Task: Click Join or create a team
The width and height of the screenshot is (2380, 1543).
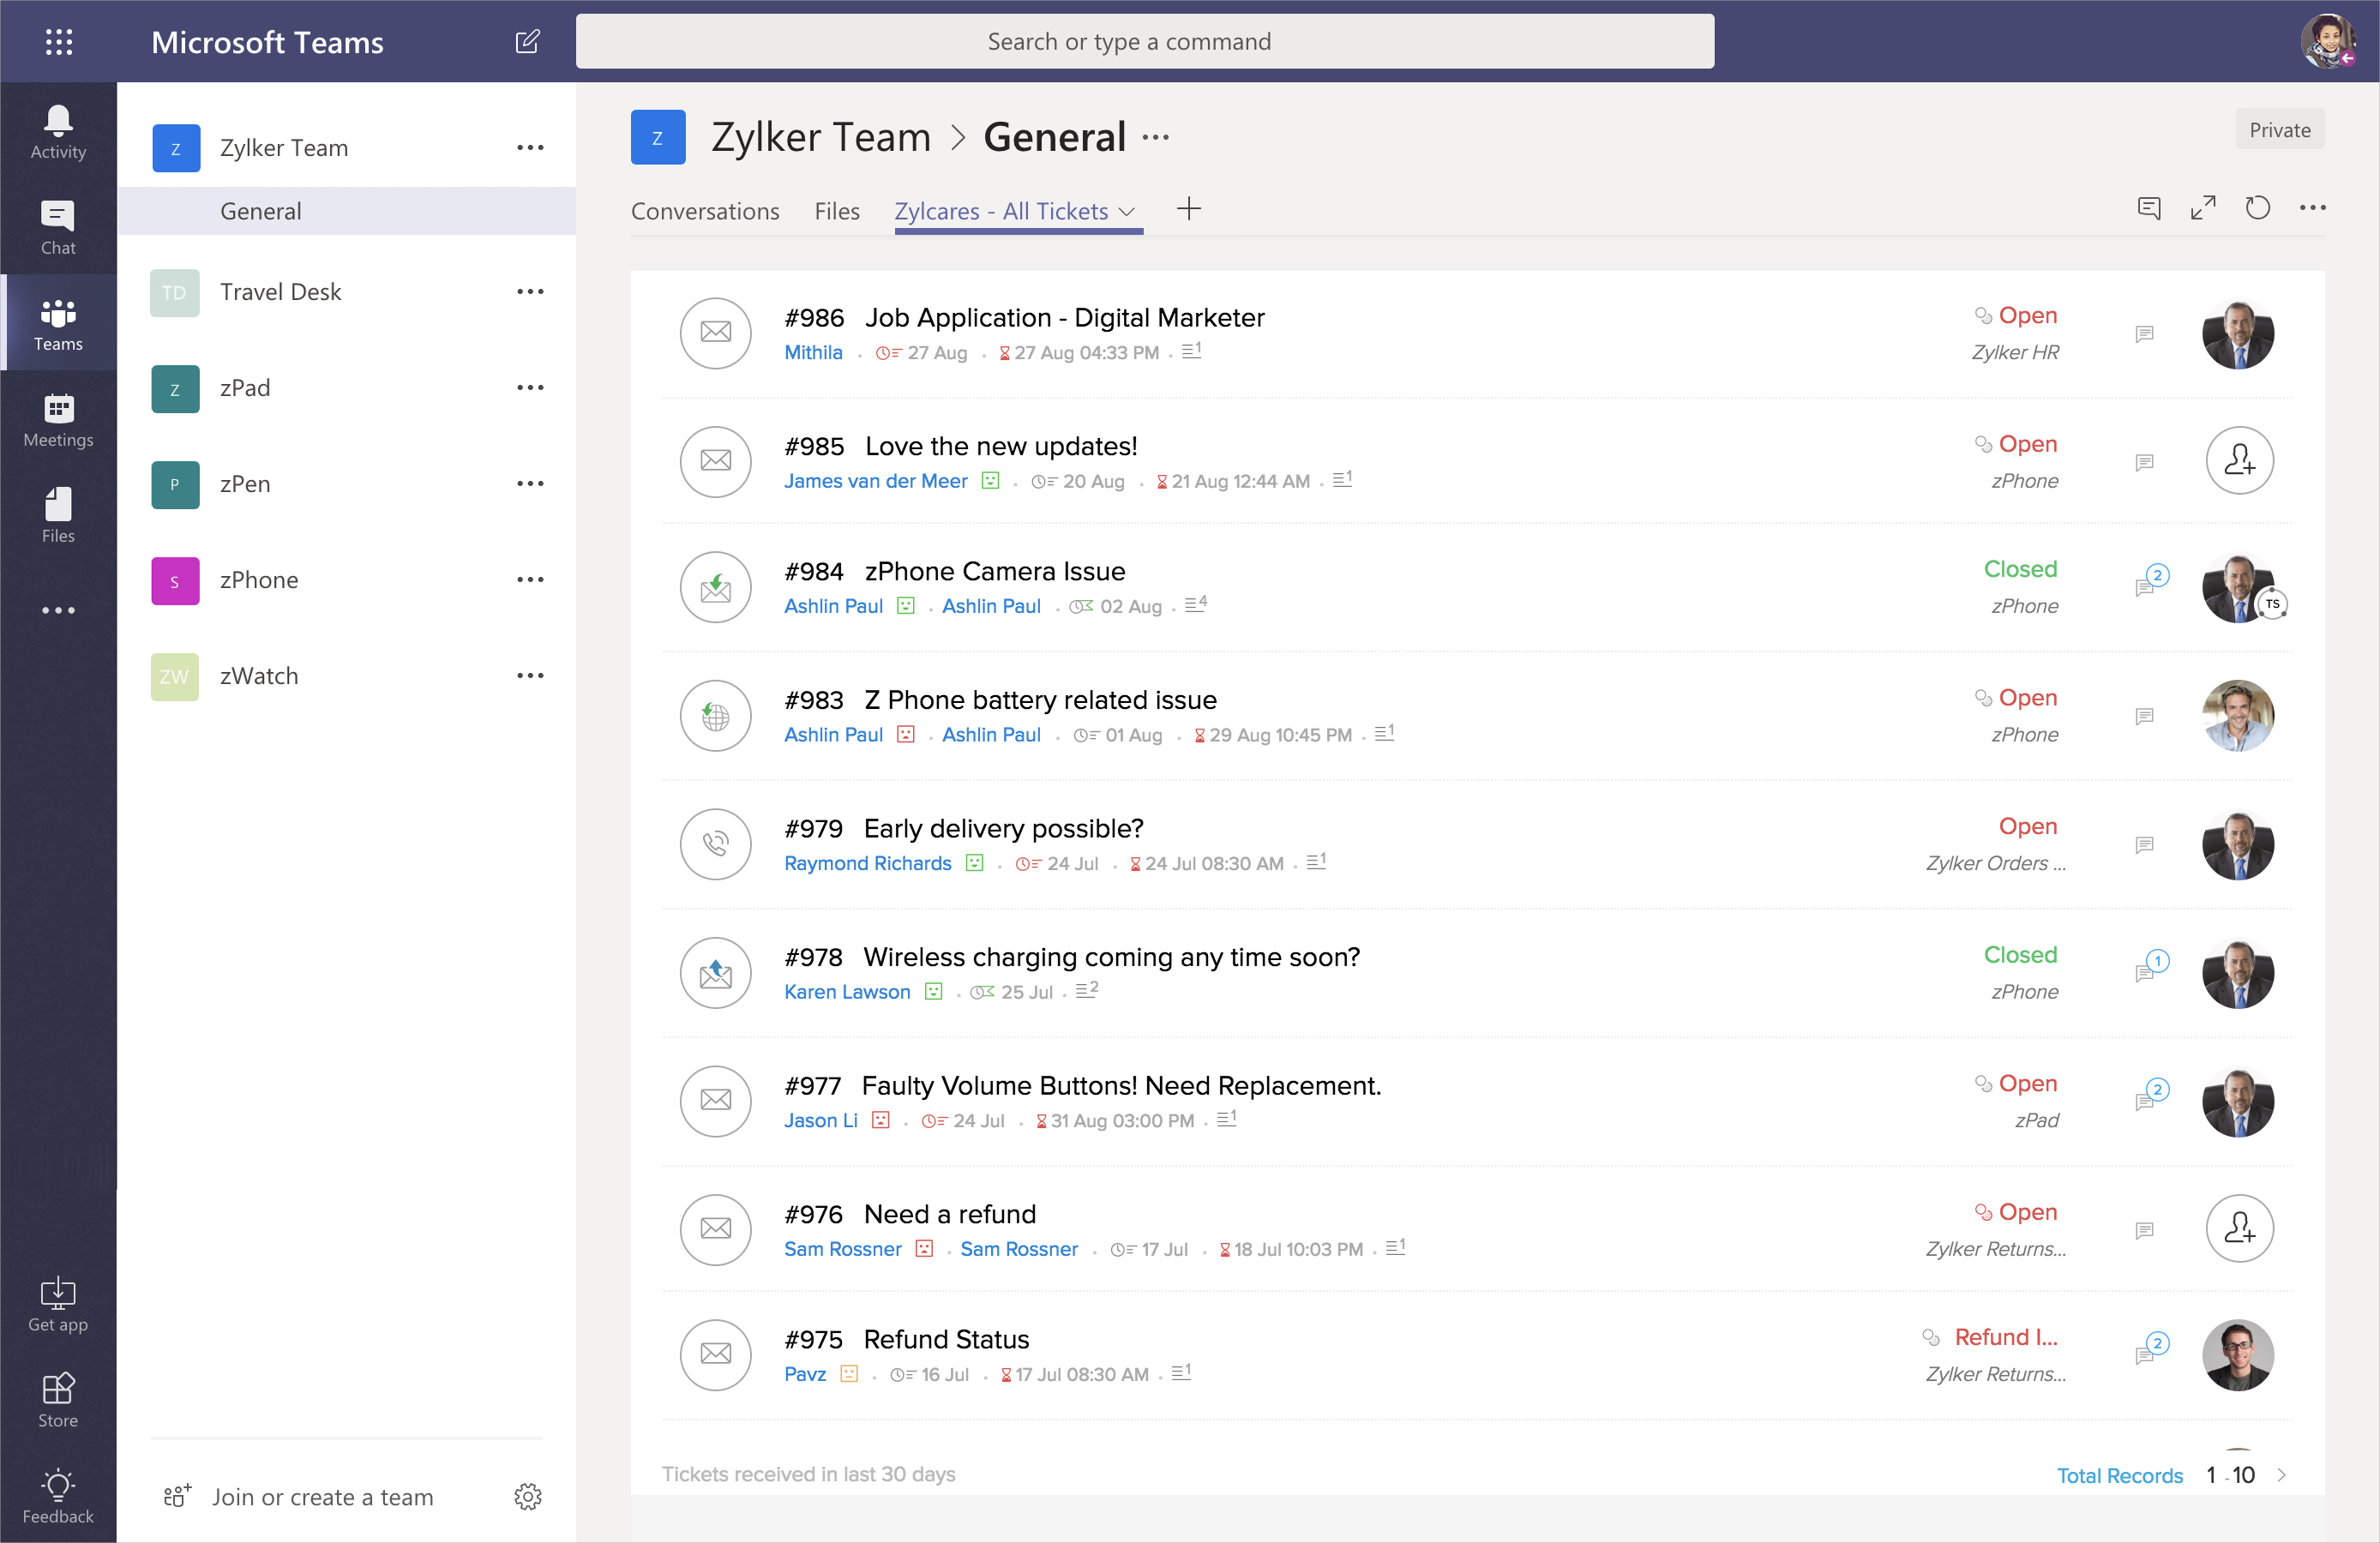Action: click(x=322, y=1496)
